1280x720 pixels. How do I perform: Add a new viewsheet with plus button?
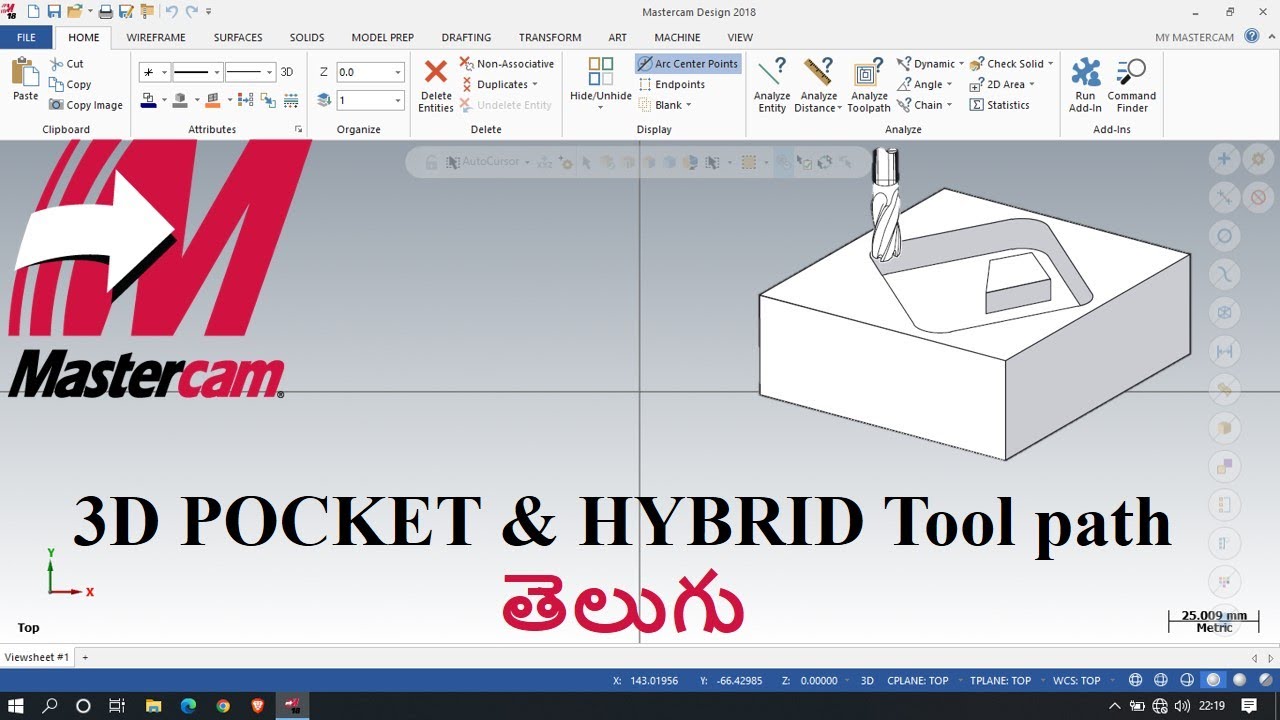coord(85,657)
